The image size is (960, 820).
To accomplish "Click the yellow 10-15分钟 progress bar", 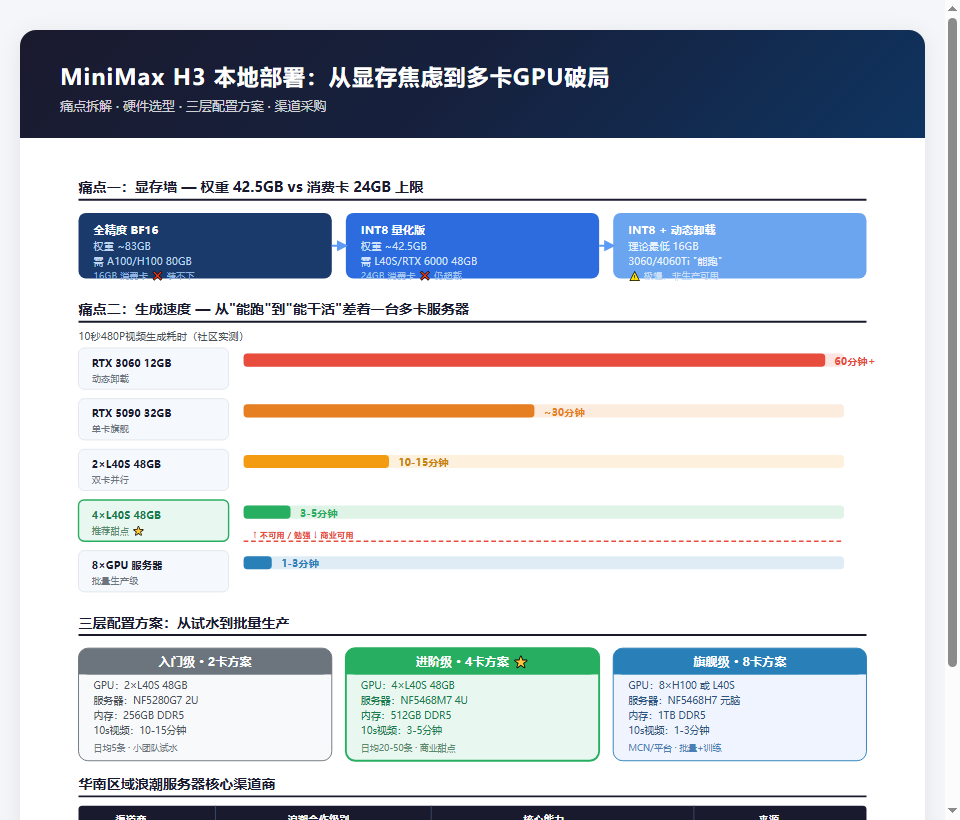I will pos(316,461).
